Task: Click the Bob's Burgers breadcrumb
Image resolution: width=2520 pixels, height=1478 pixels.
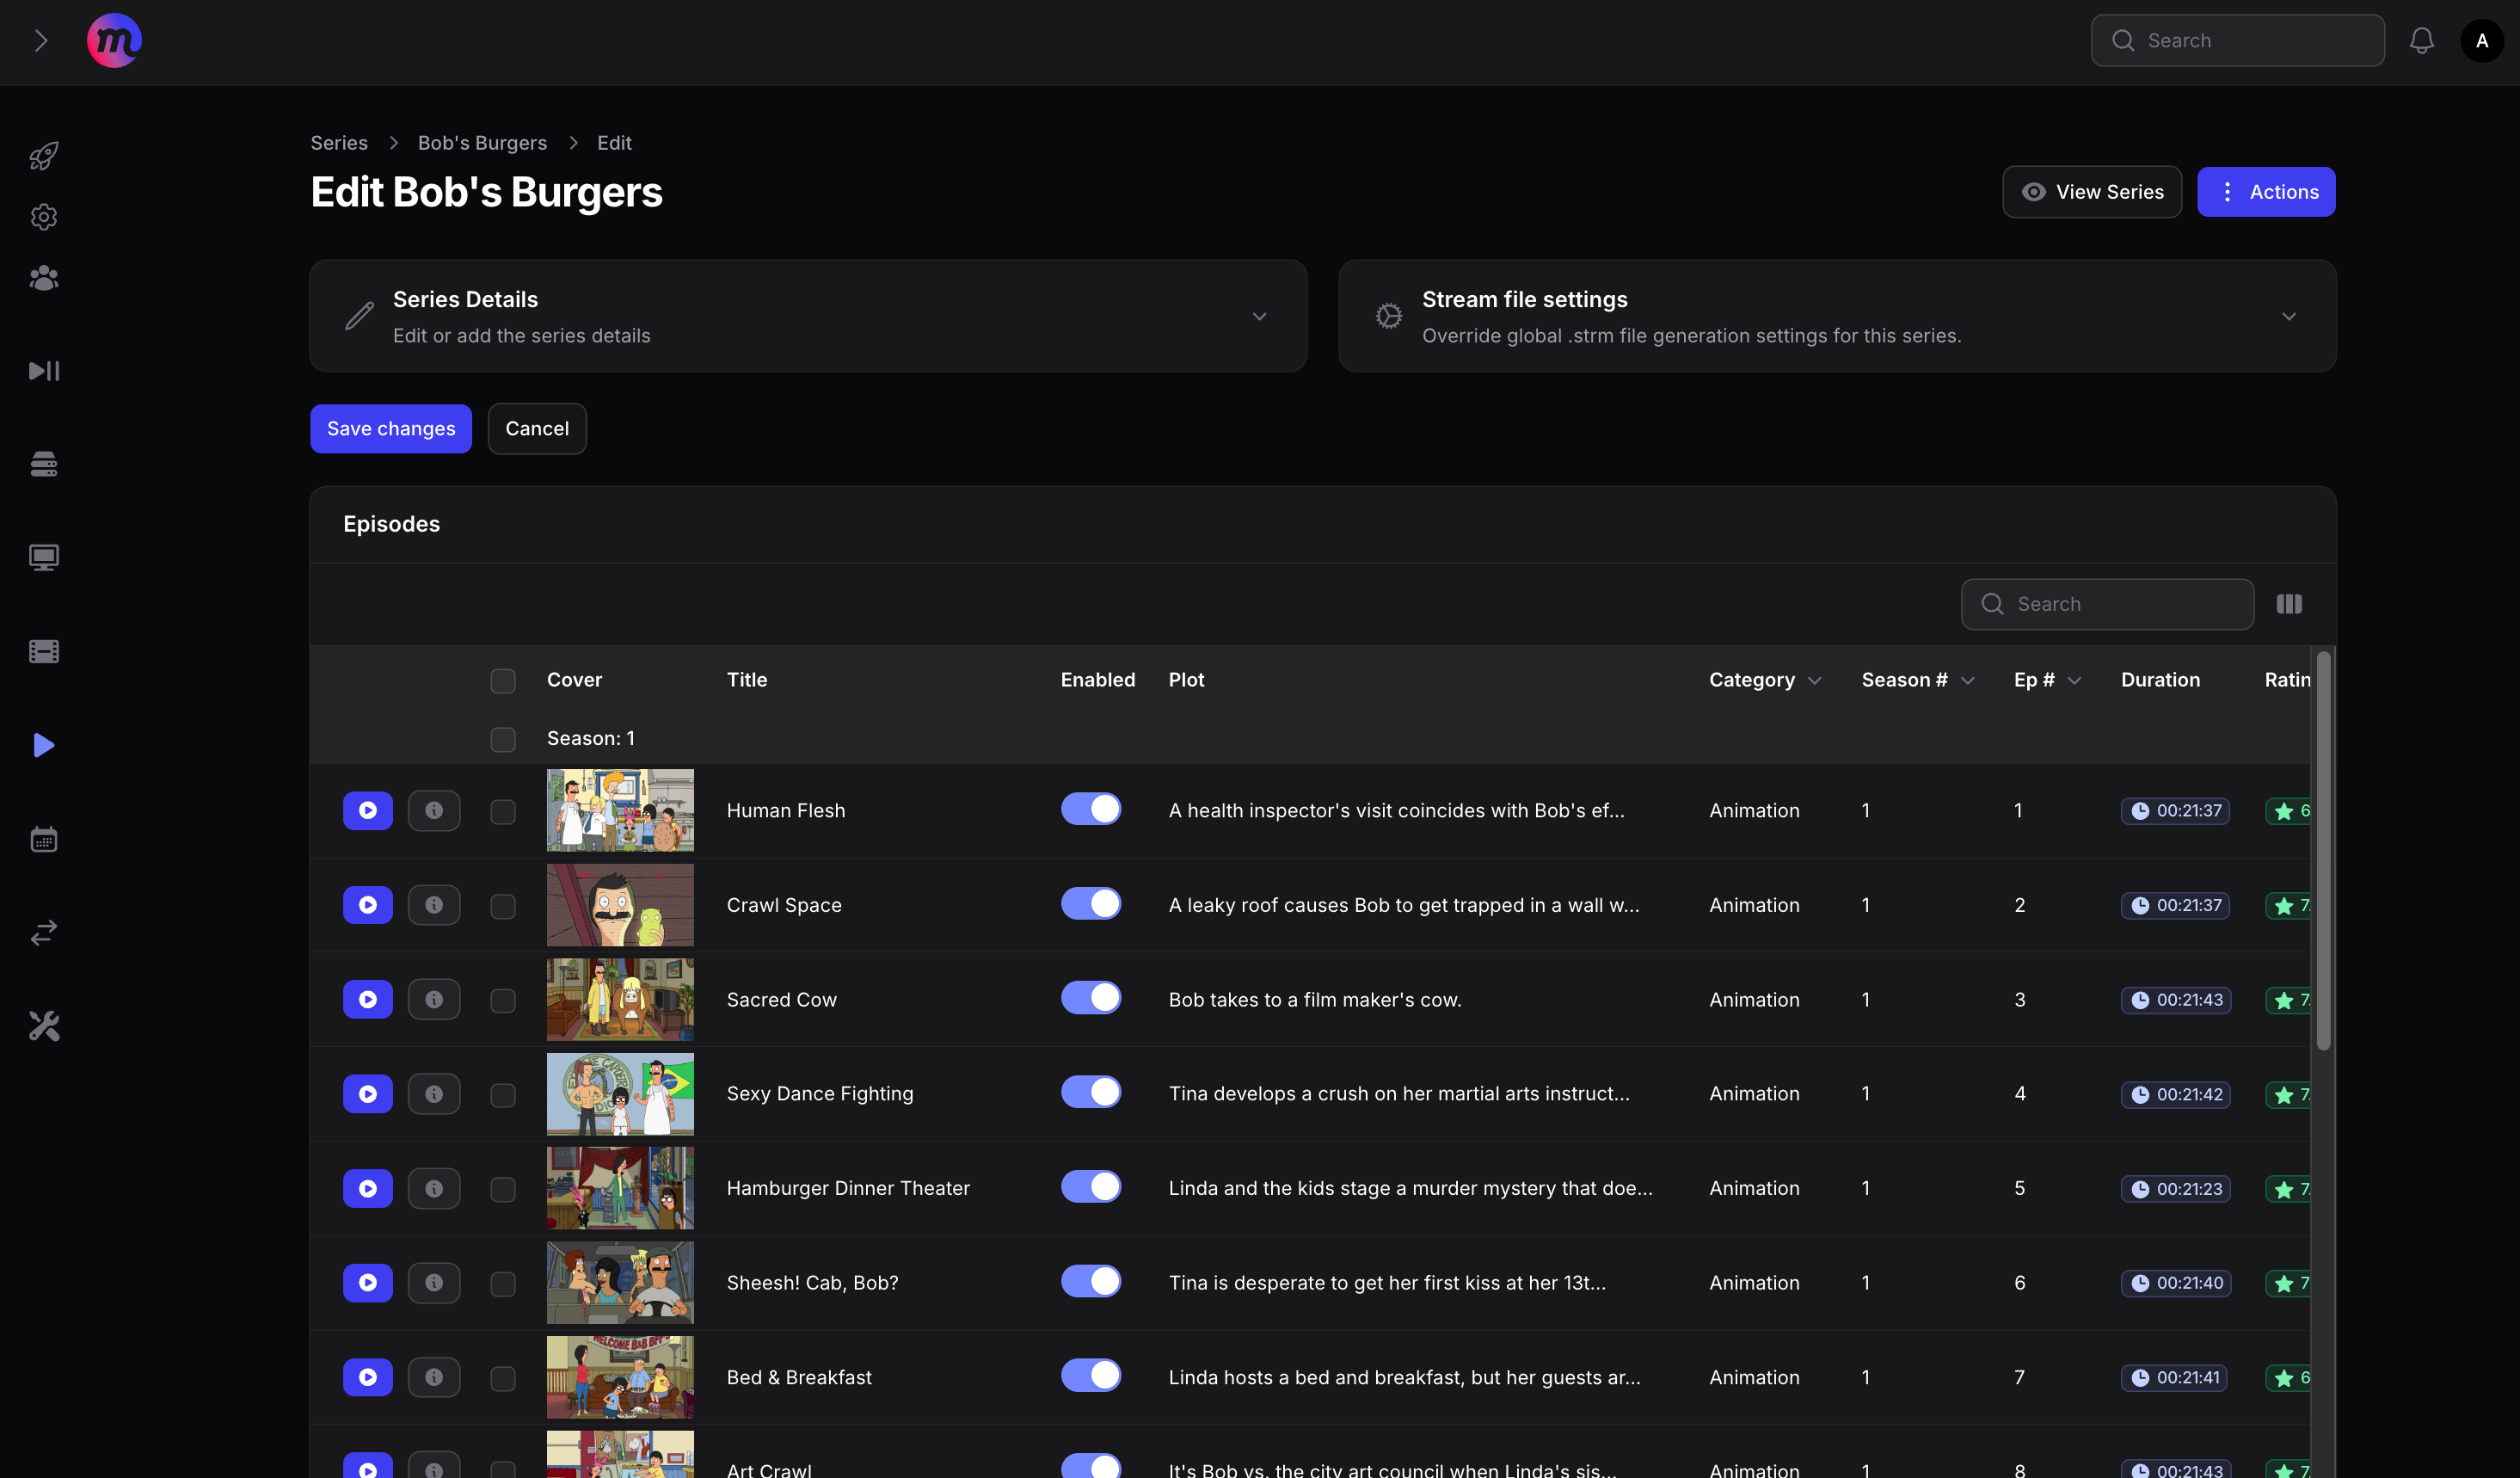Action: tap(482, 143)
